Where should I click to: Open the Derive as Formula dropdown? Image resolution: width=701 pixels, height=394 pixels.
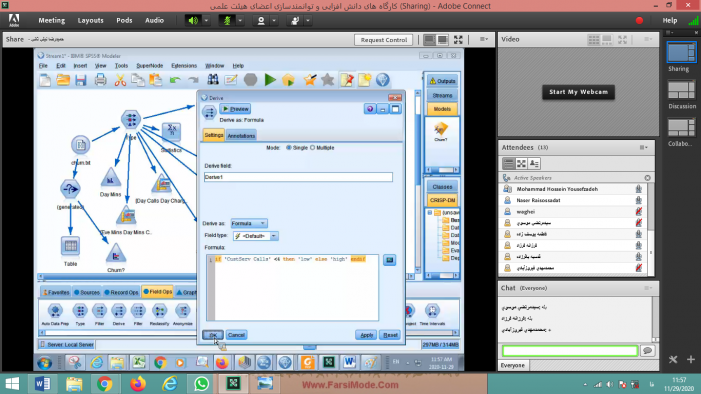249,223
